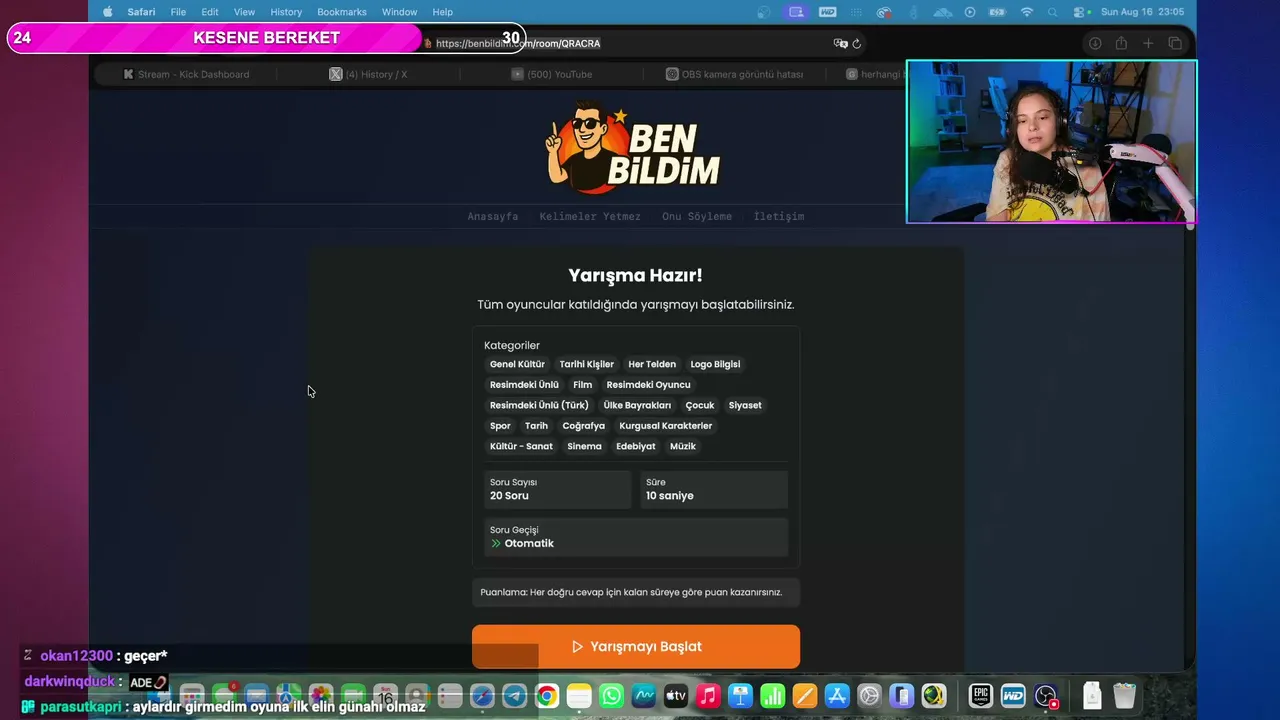
Task: Click the 10 saniye duration value
Action: point(670,496)
